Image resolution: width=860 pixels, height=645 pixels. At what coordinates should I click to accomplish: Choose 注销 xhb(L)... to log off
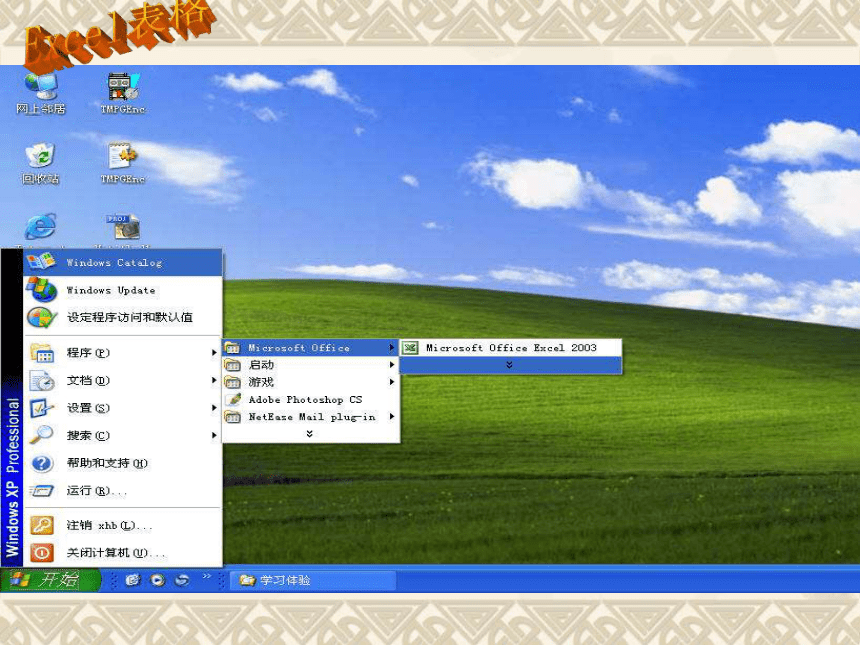coord(123,525)
